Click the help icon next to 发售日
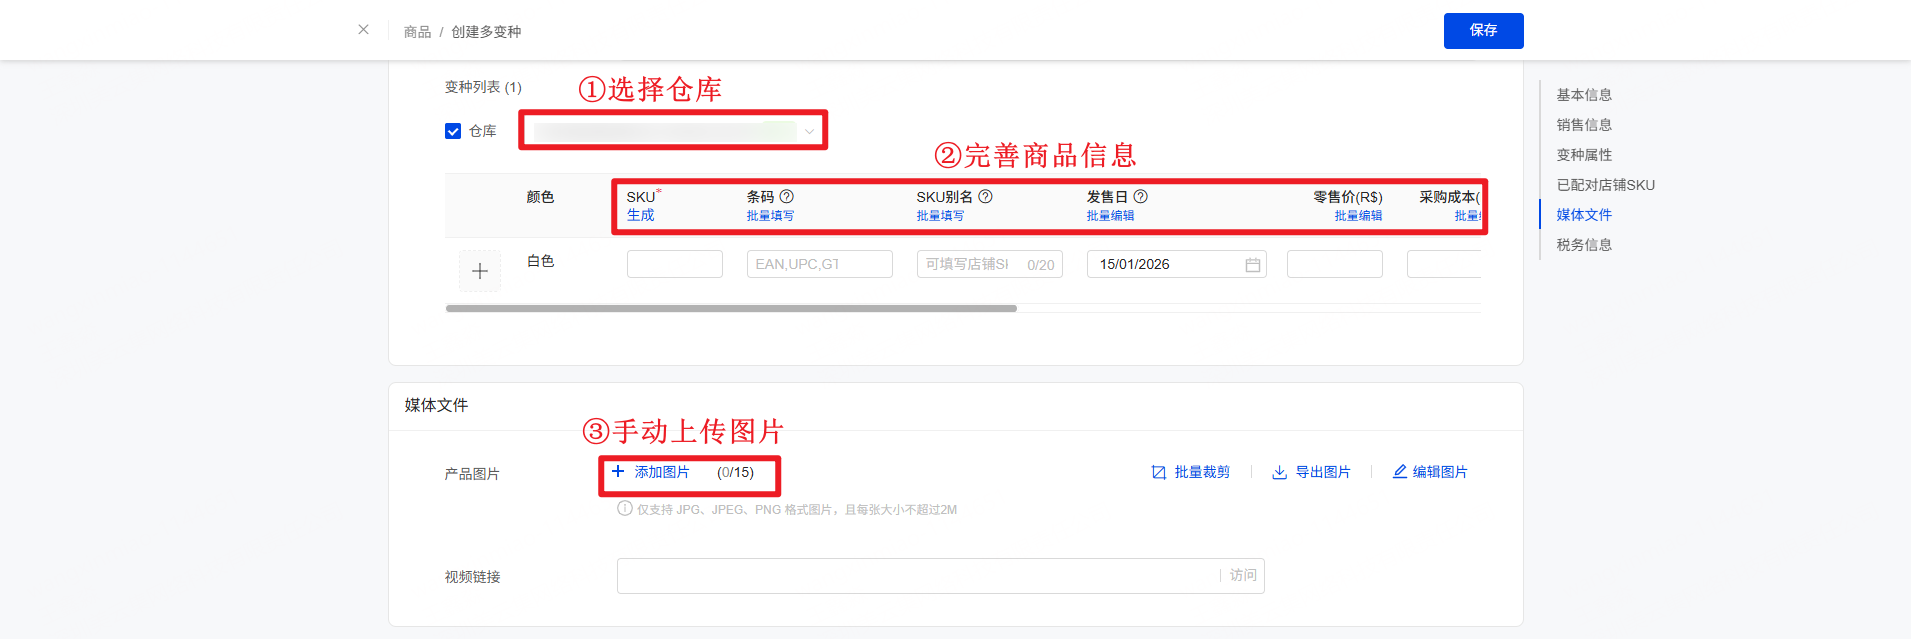The height and width of the screenshot is (639, 1911). (1140, 197)
